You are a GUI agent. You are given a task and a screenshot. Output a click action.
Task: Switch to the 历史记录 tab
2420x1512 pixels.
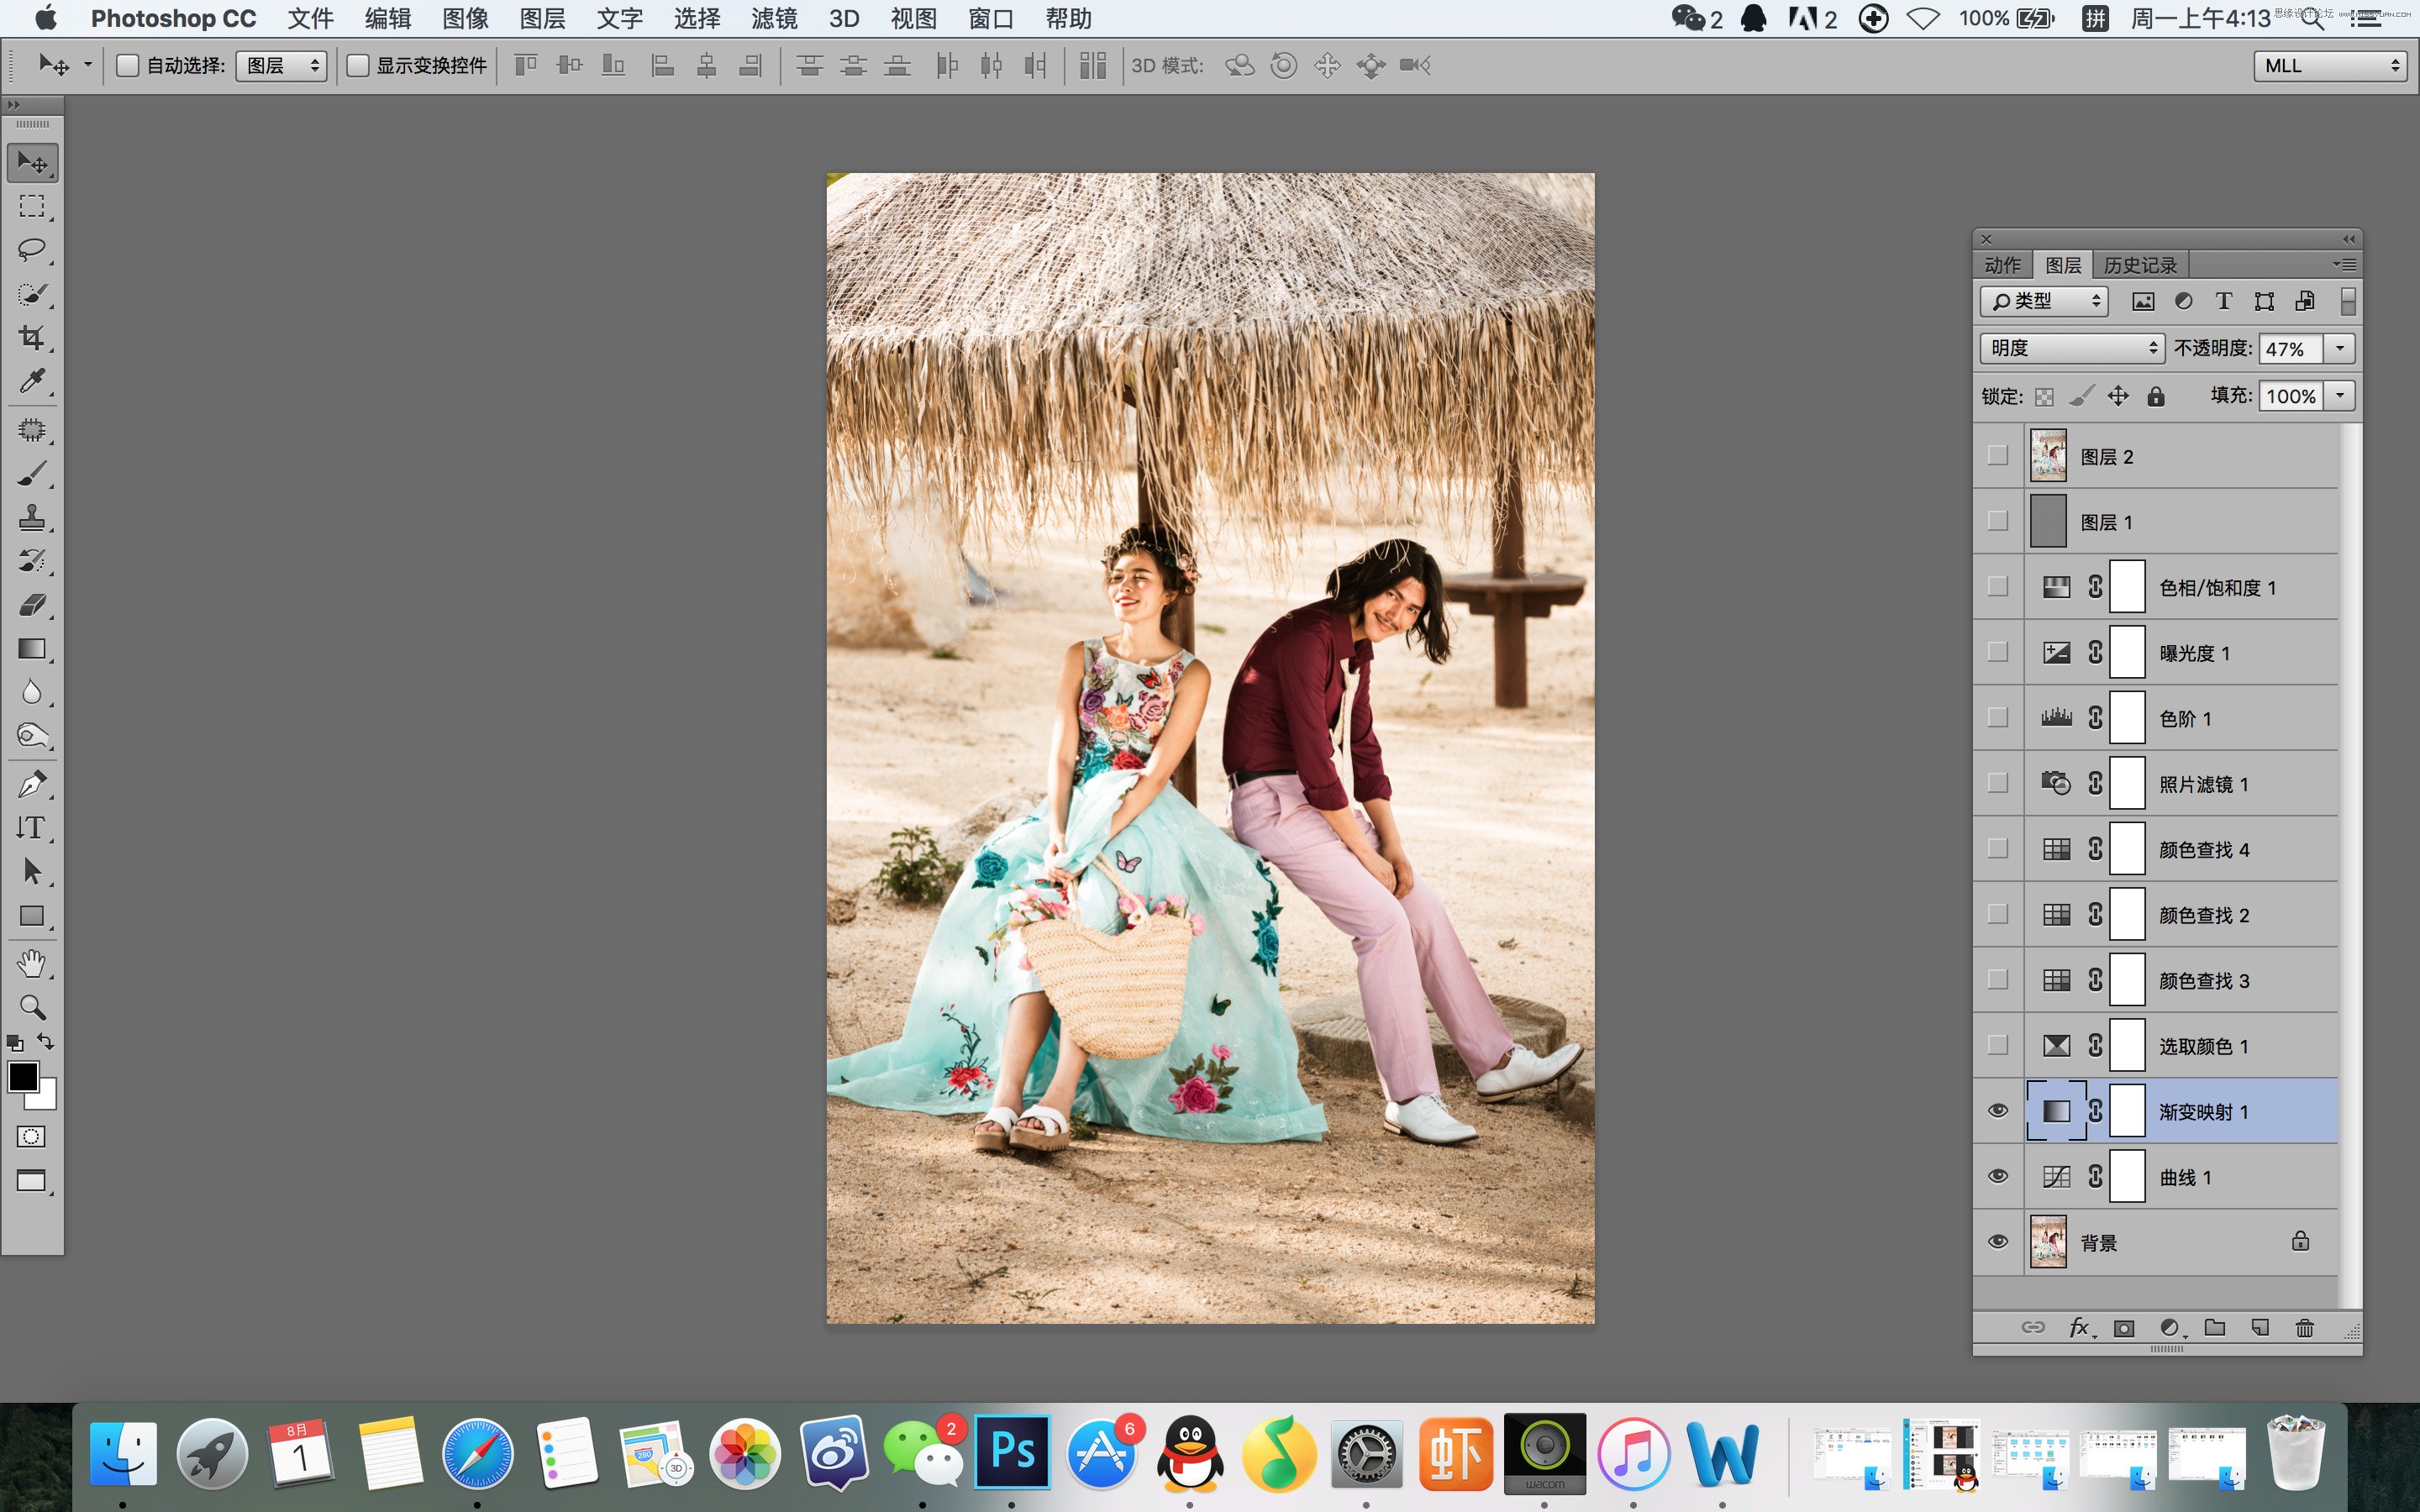[2140, 265]
